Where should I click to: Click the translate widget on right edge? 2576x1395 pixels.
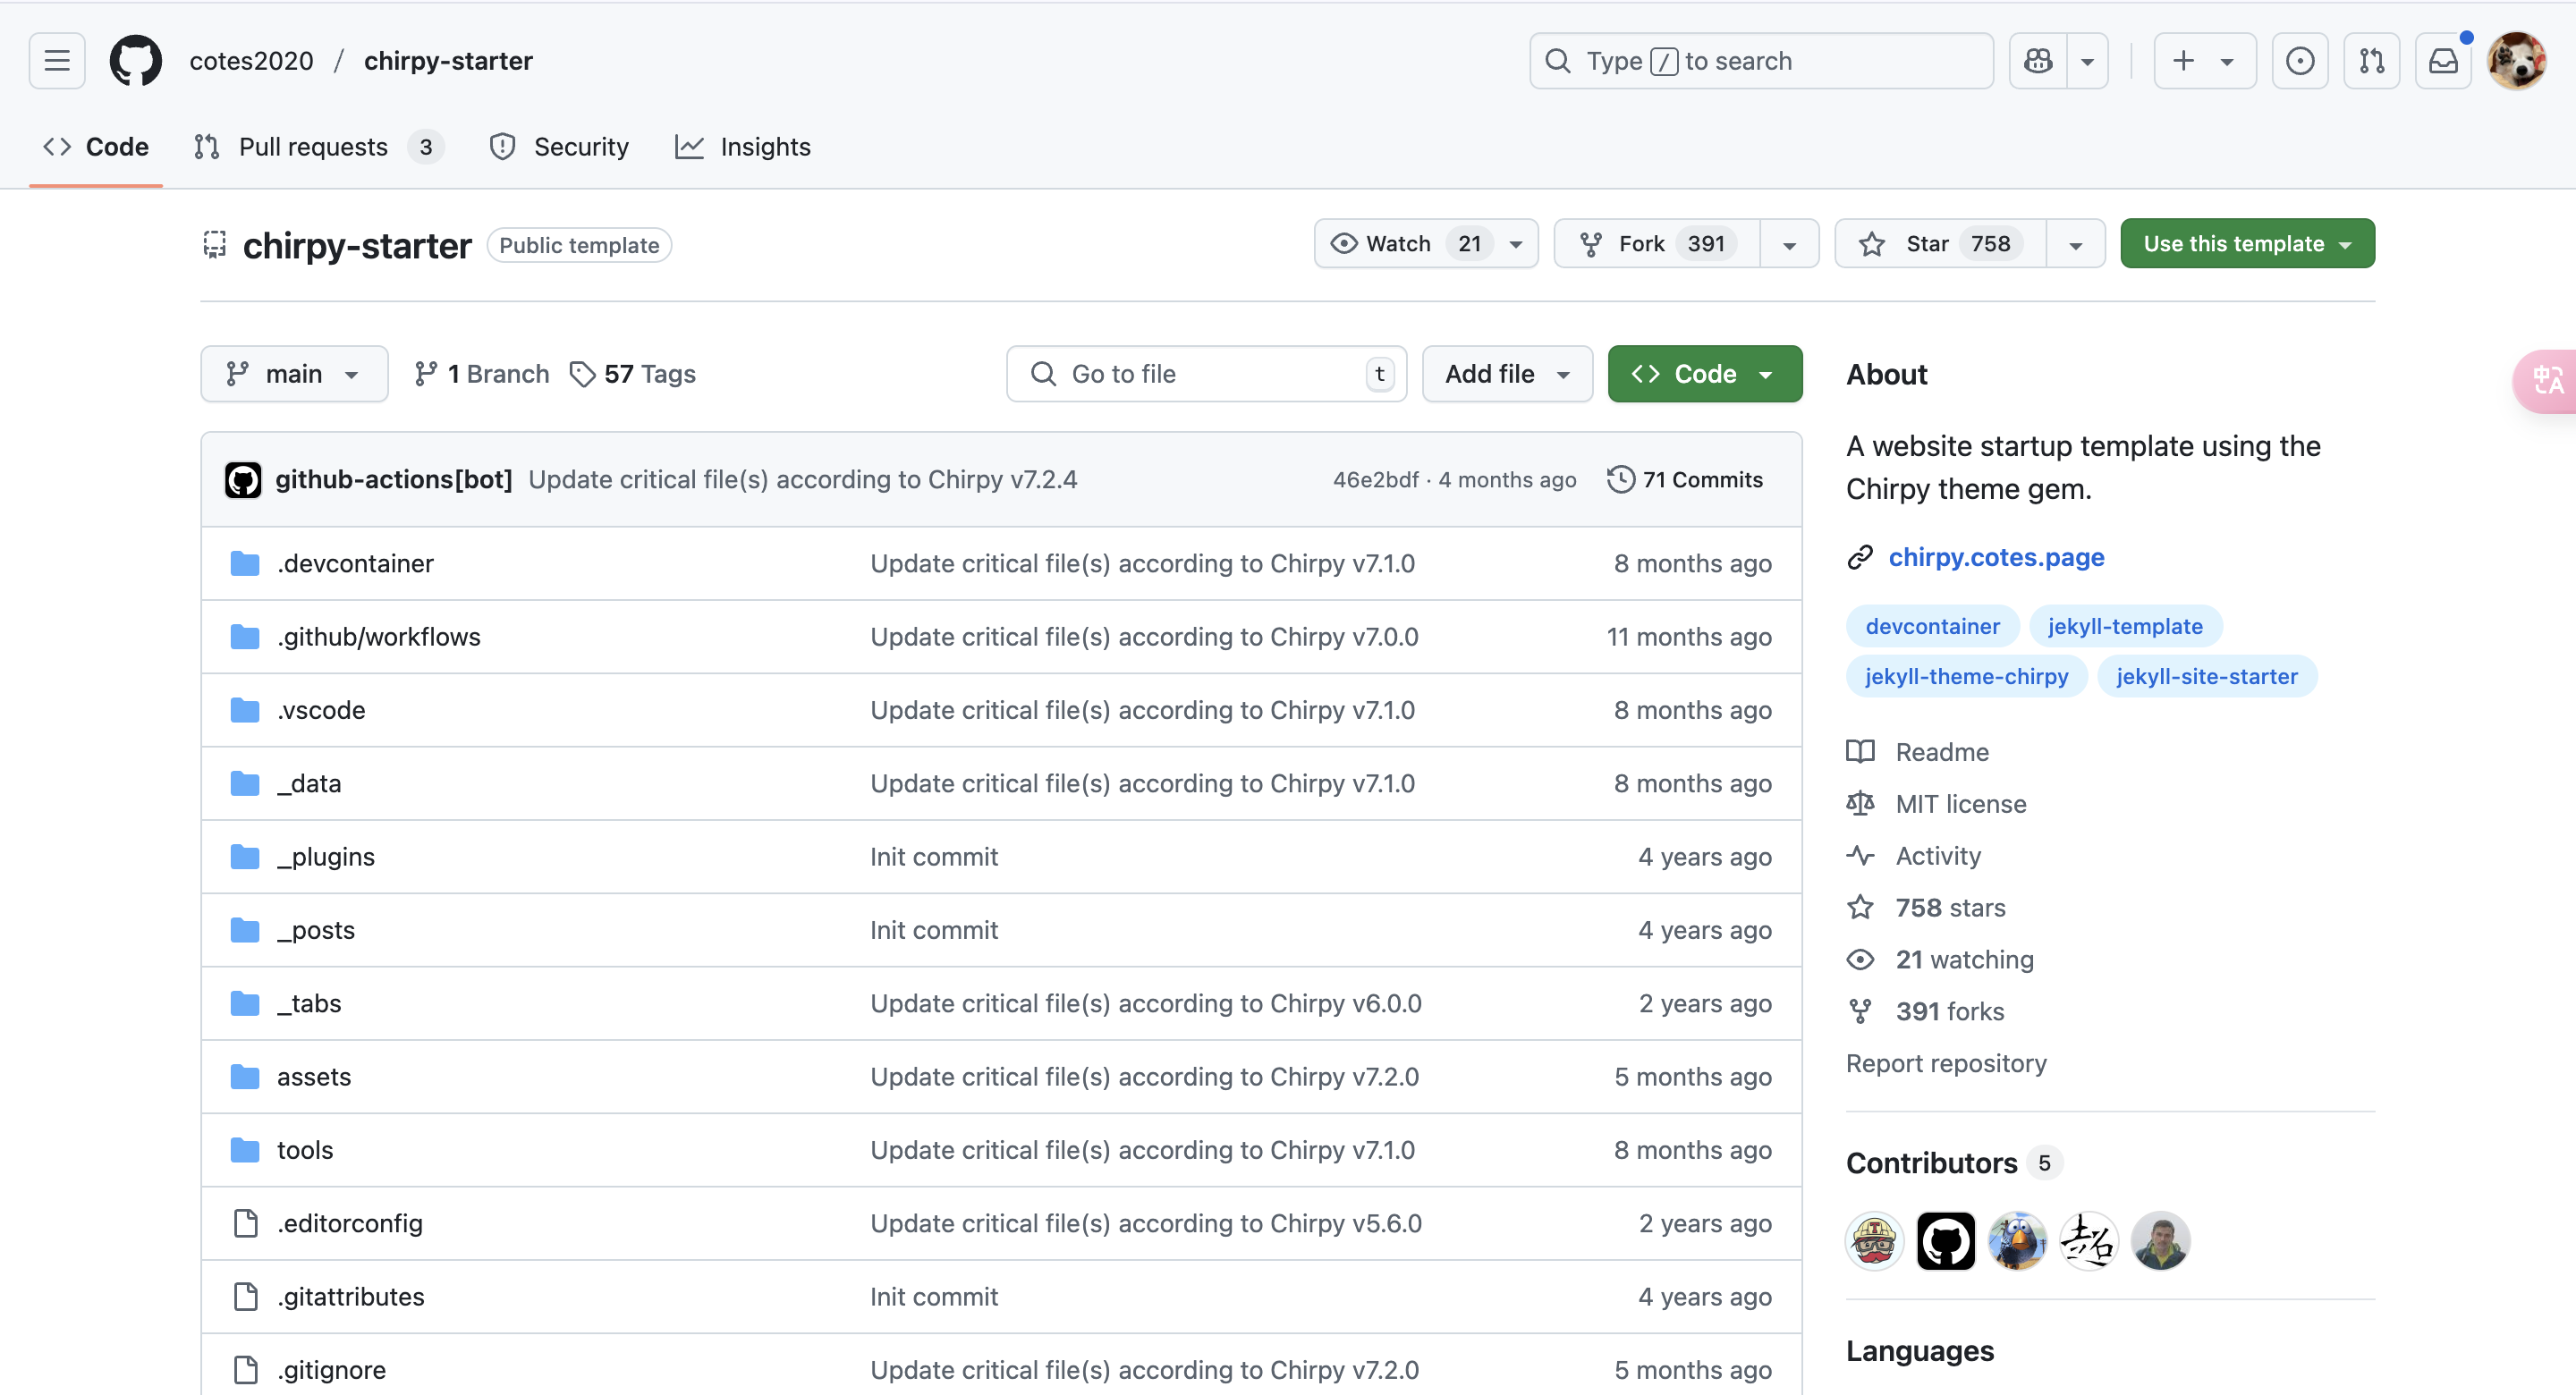[x=2546, y=380]
